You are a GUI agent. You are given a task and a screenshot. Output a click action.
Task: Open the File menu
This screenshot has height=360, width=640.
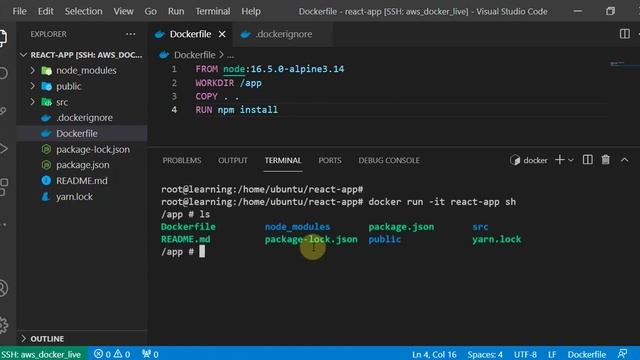pos(20,11)
